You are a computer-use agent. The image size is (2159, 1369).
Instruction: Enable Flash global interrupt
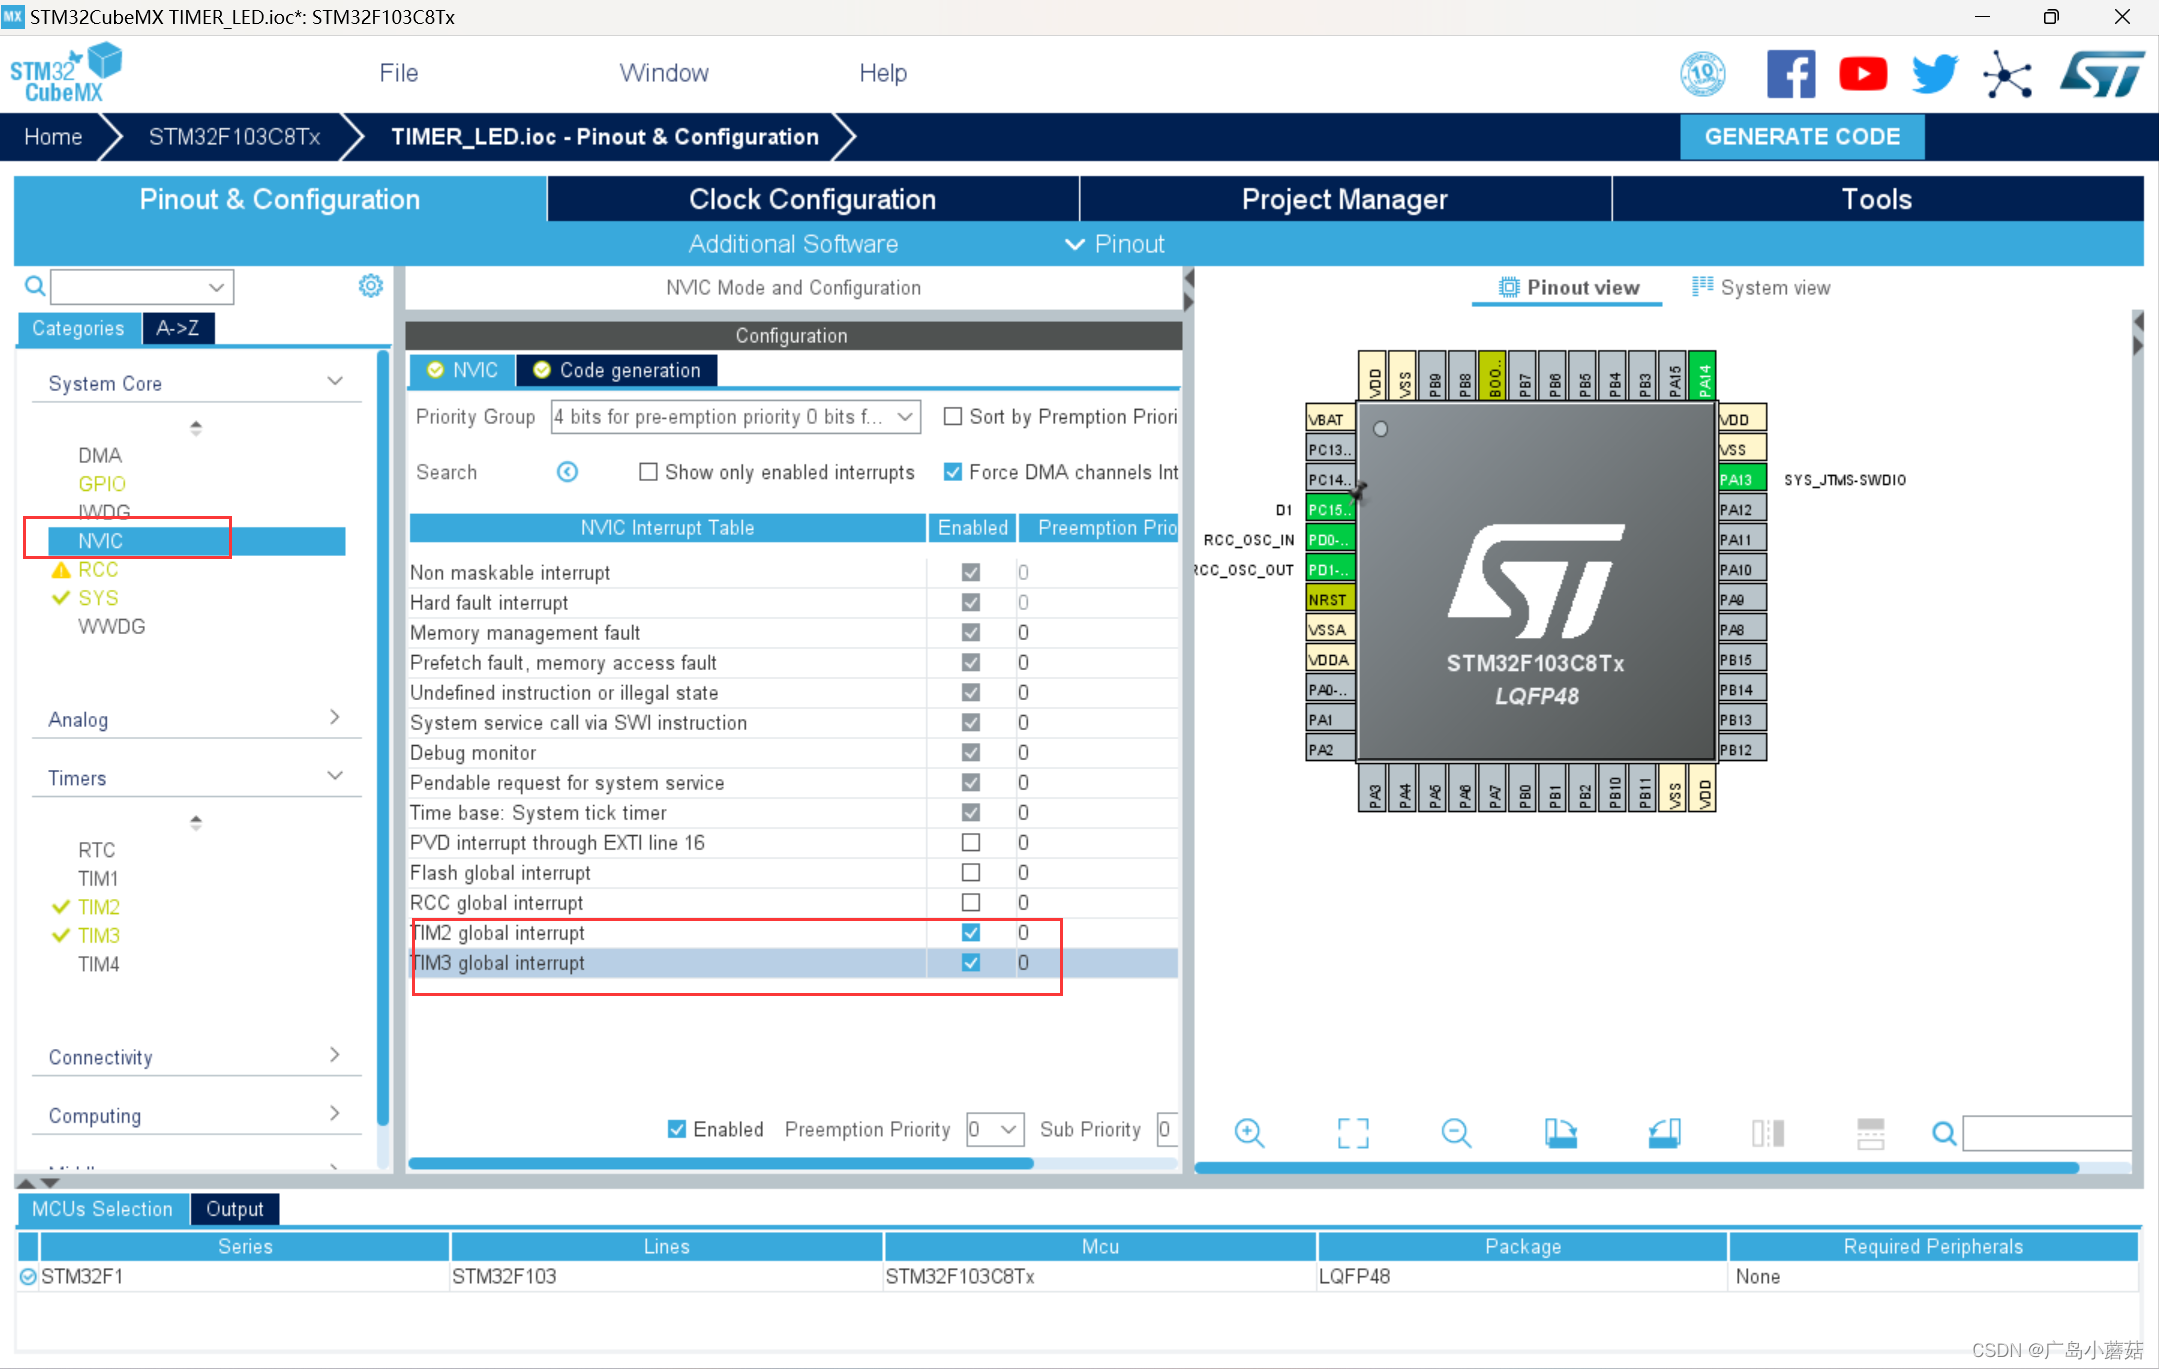(970, 872)
